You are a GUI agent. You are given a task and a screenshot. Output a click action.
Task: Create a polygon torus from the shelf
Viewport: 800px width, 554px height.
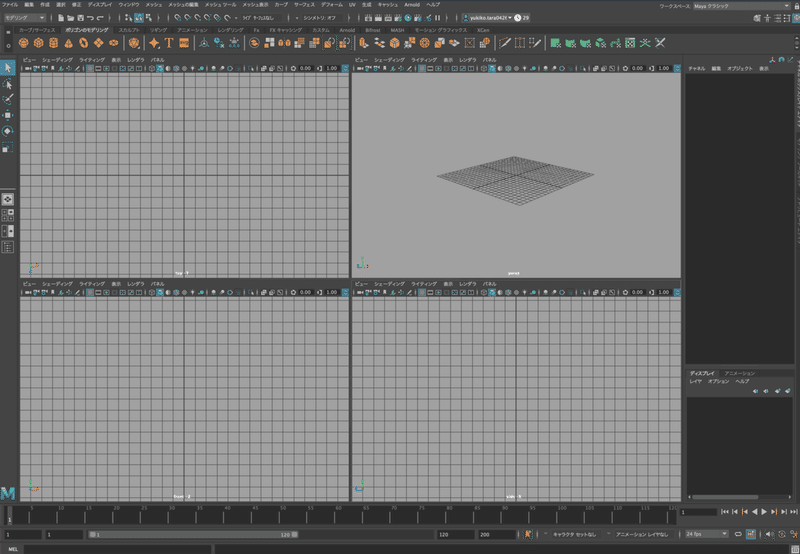(83, 43)
